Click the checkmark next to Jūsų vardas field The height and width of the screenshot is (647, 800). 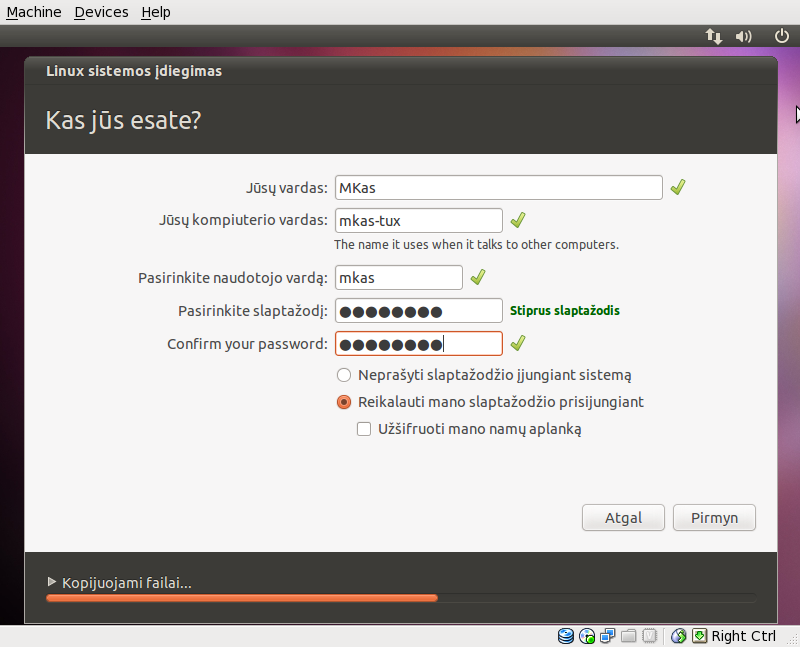click(678, 187)
